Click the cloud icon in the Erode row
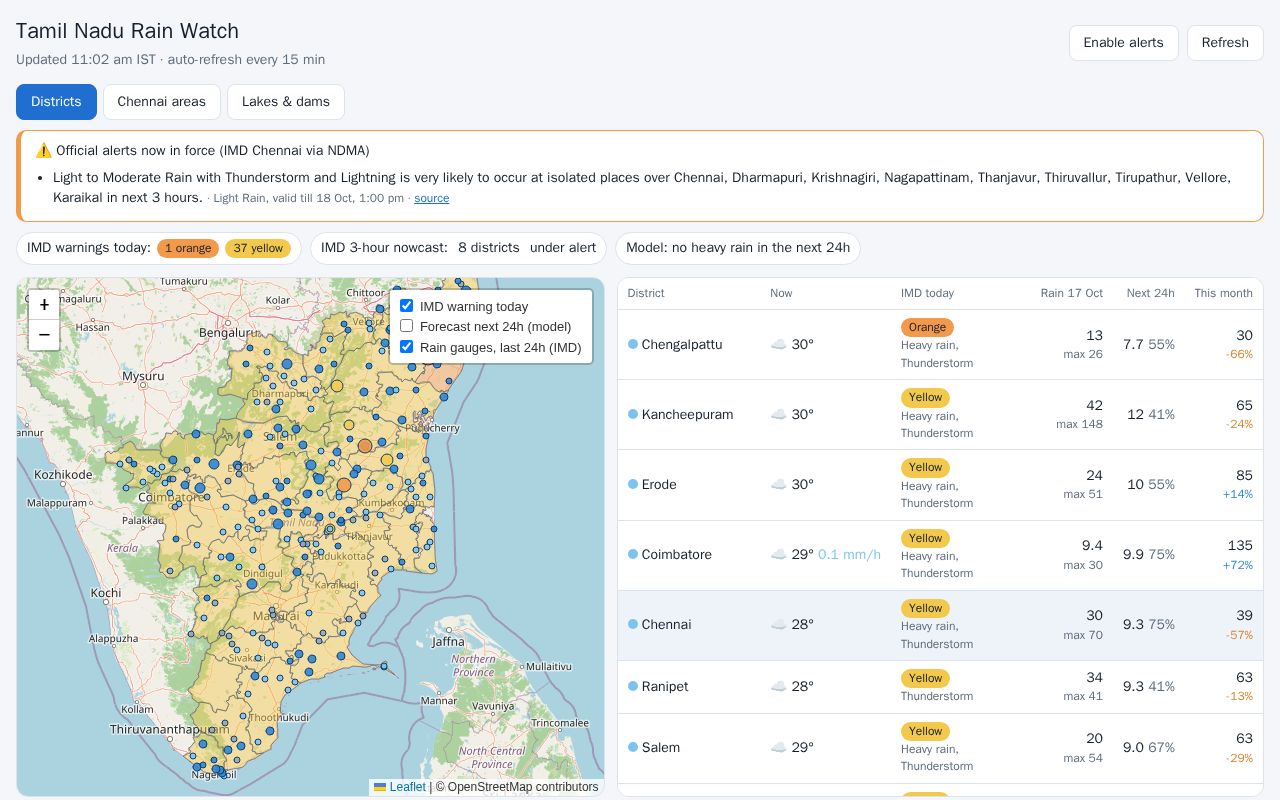This screenshot has width=1280, height=800. [778, 485]
